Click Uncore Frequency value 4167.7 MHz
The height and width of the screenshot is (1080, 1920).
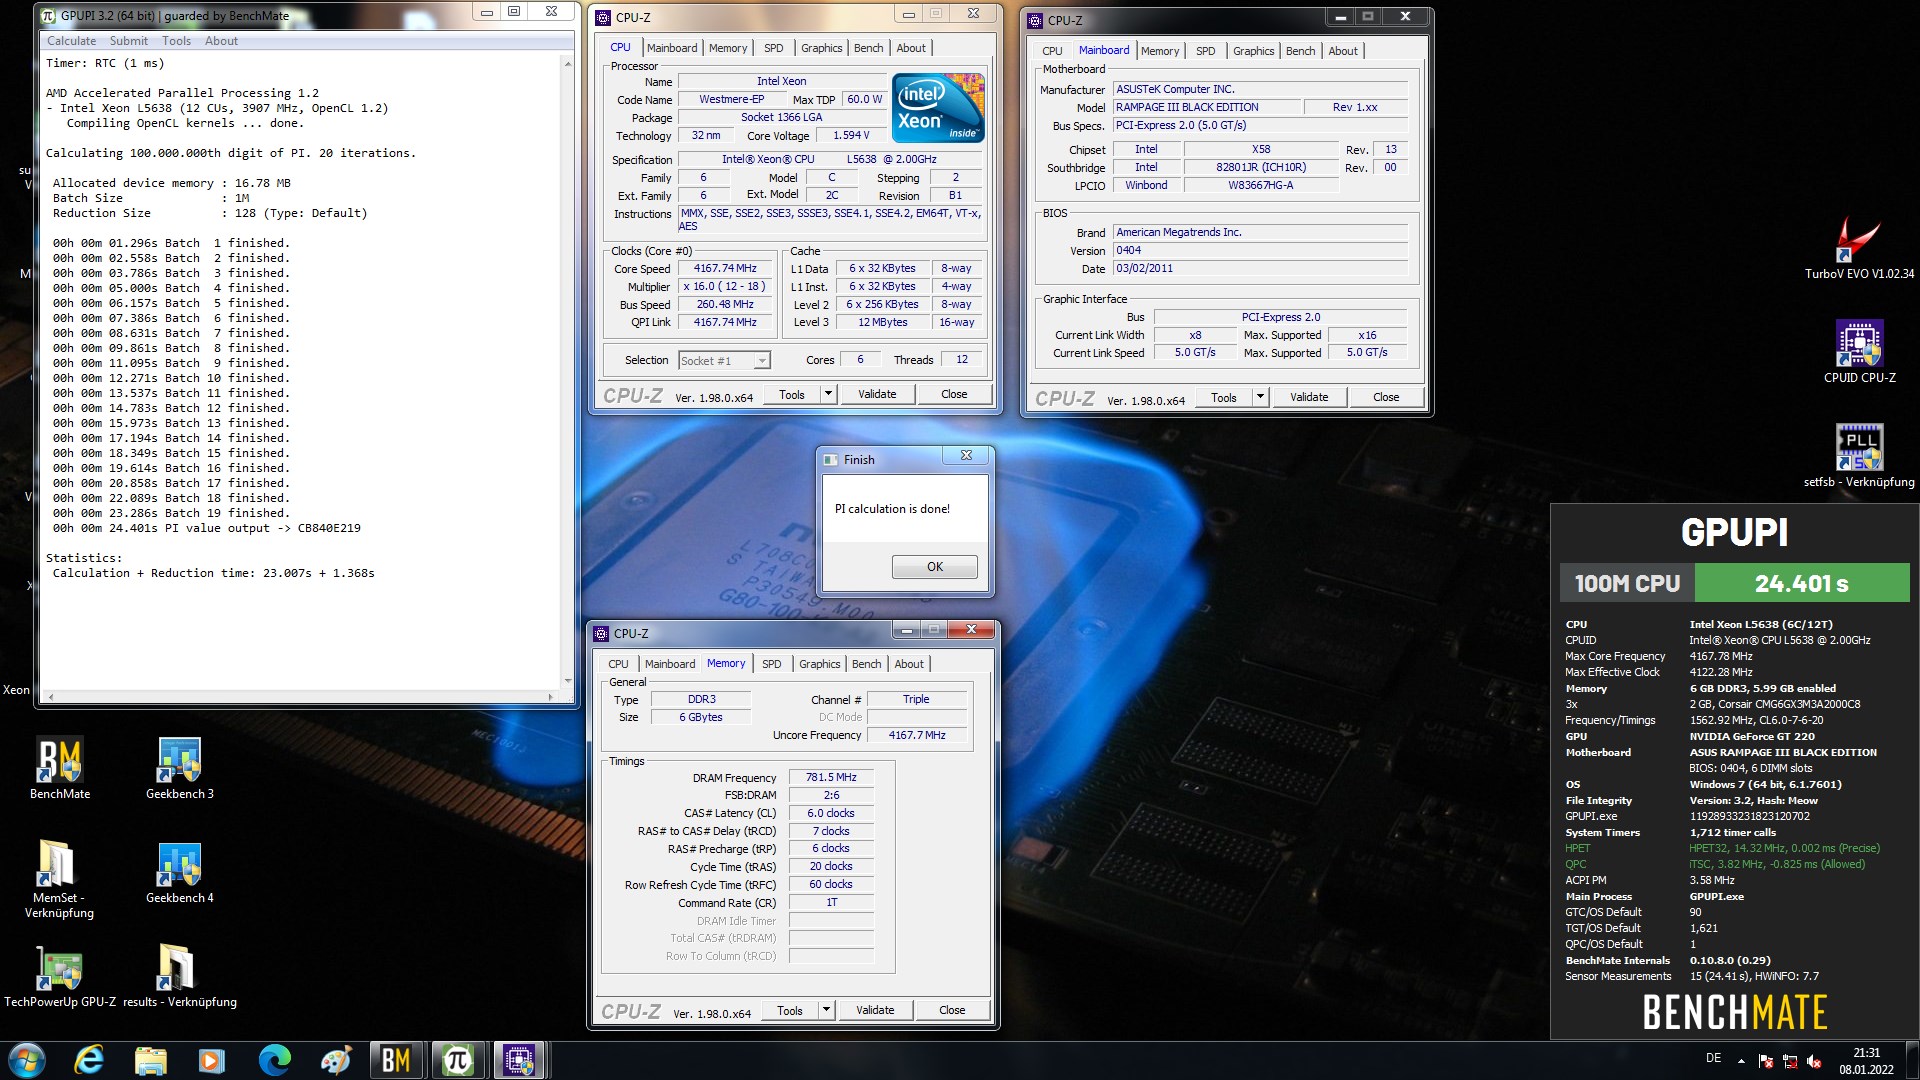tap(917, 735)
